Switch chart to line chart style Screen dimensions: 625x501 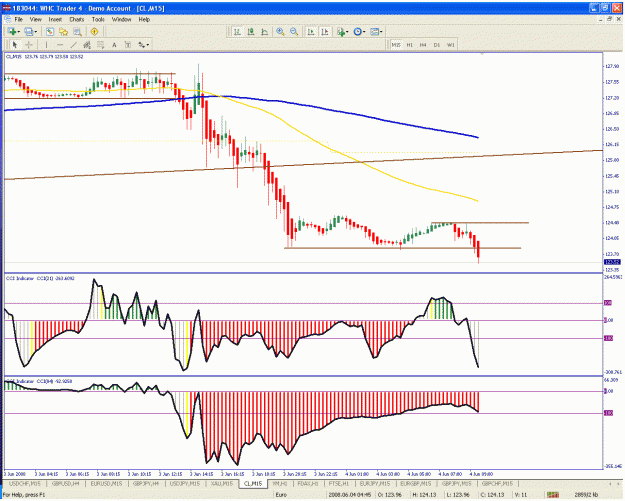(x=264, y=32)
